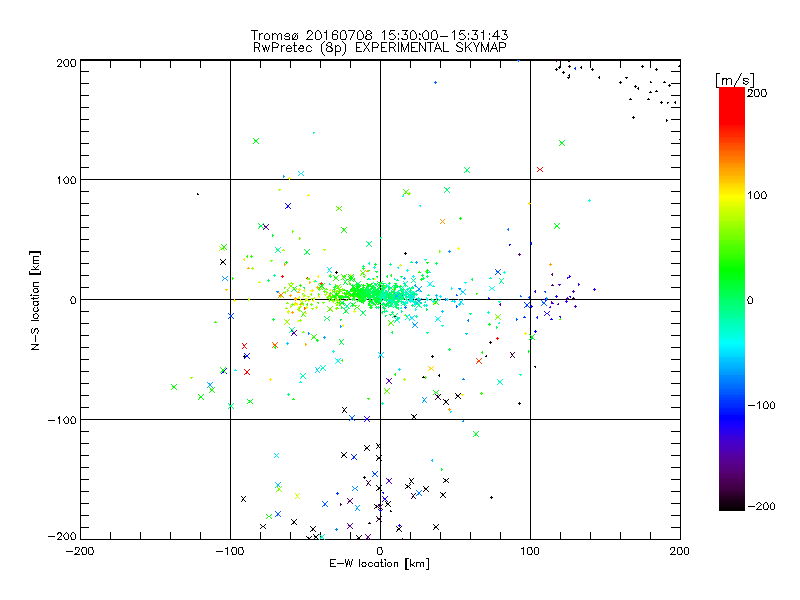Click the subtitle "RwPretec (8p) EXPERIMENTAL SKYMAP"
800x600 pixels.
click(380, 48)
